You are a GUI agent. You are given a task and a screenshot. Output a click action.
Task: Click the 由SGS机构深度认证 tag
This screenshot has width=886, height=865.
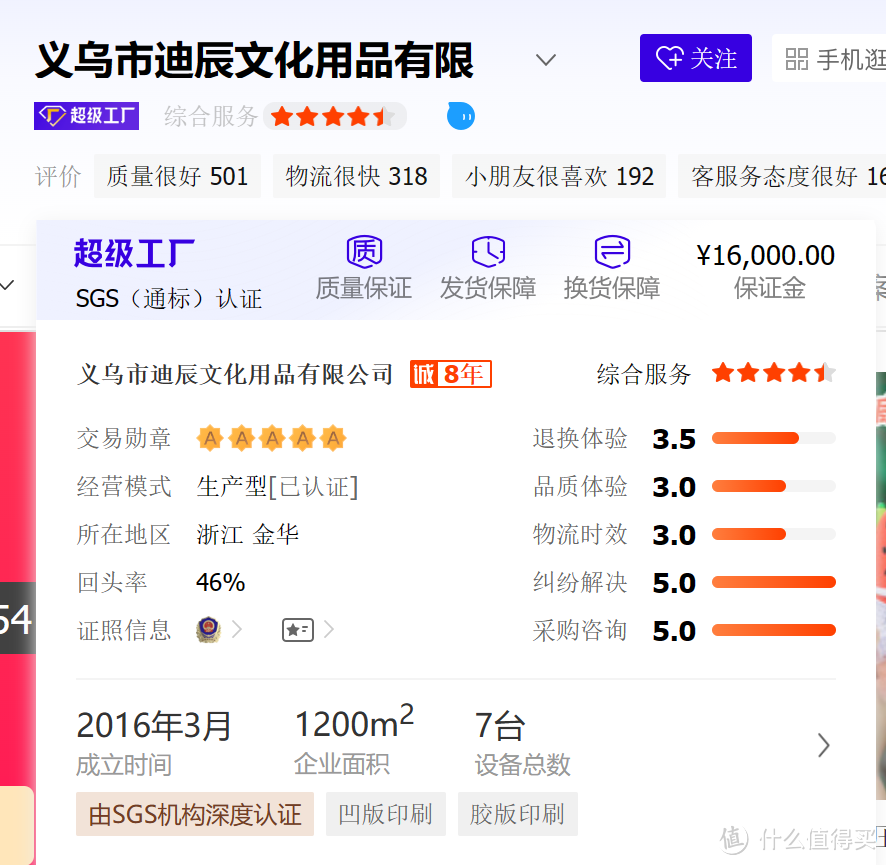pos(195,815)
